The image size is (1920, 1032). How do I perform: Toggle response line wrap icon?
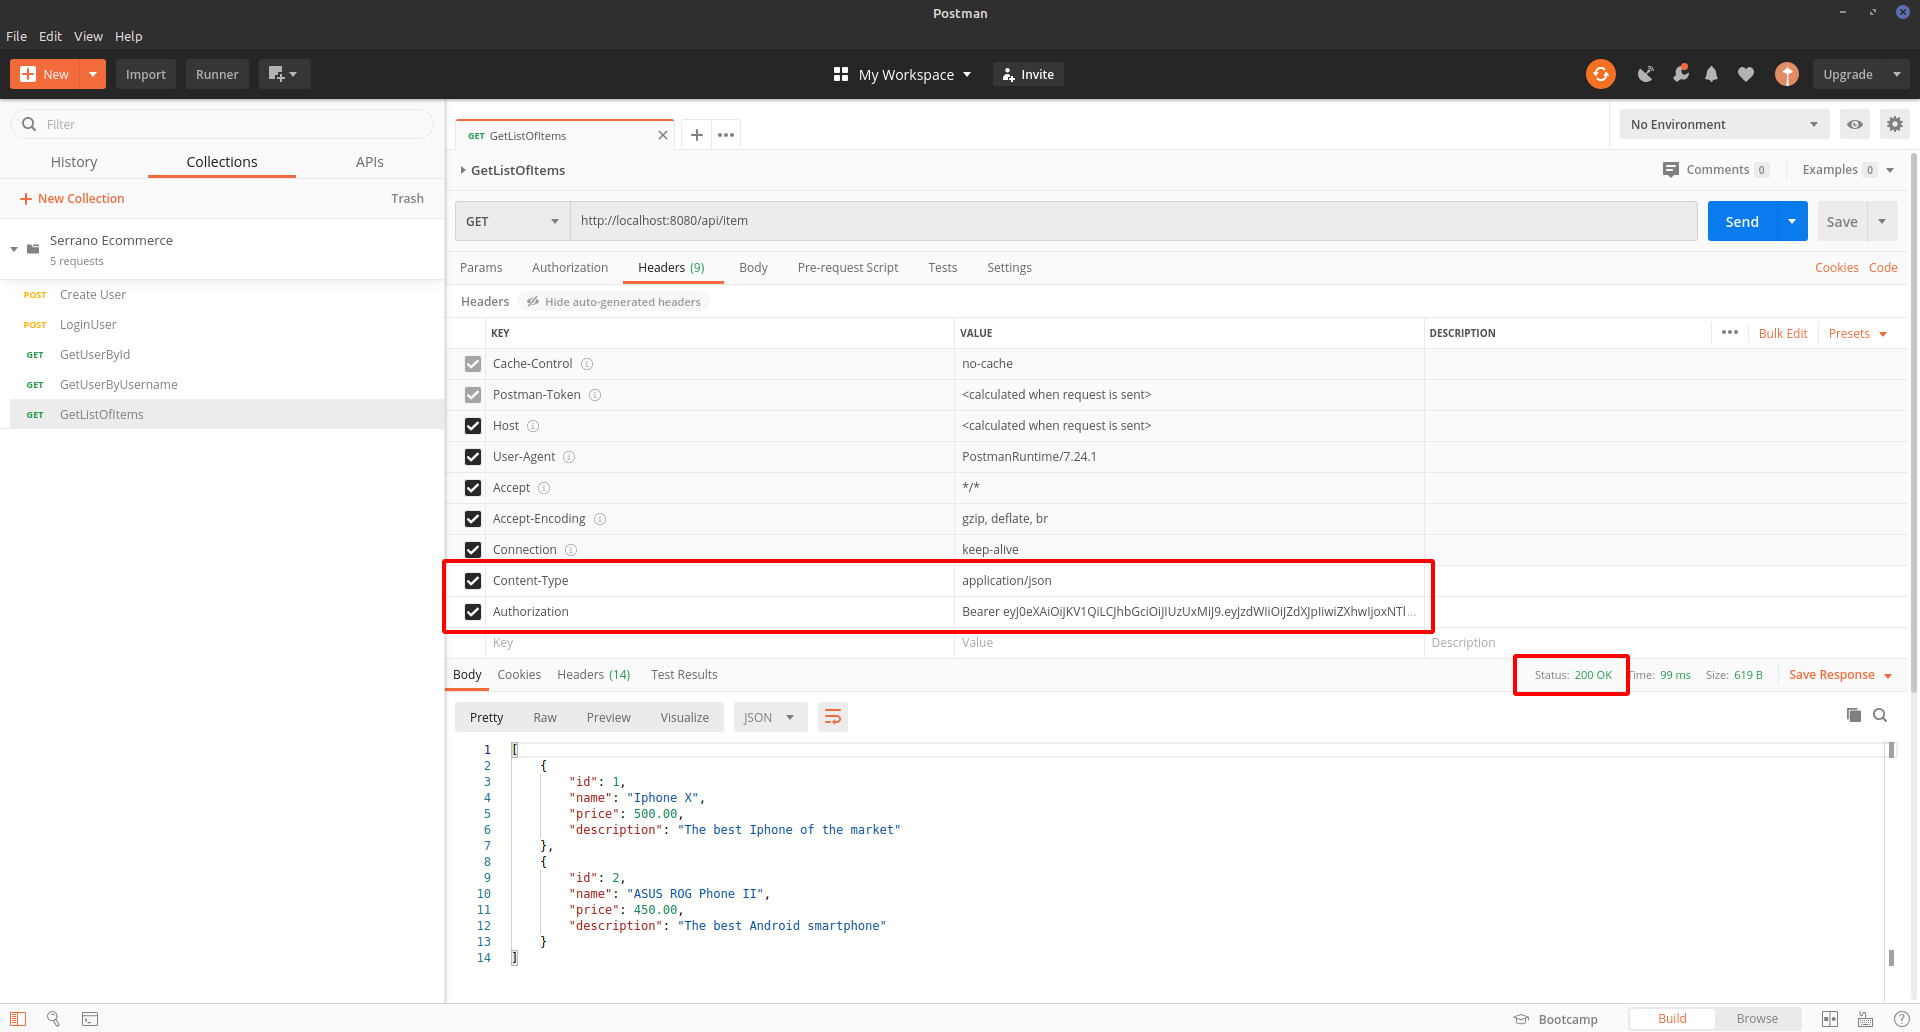click(x=833, y=717)
